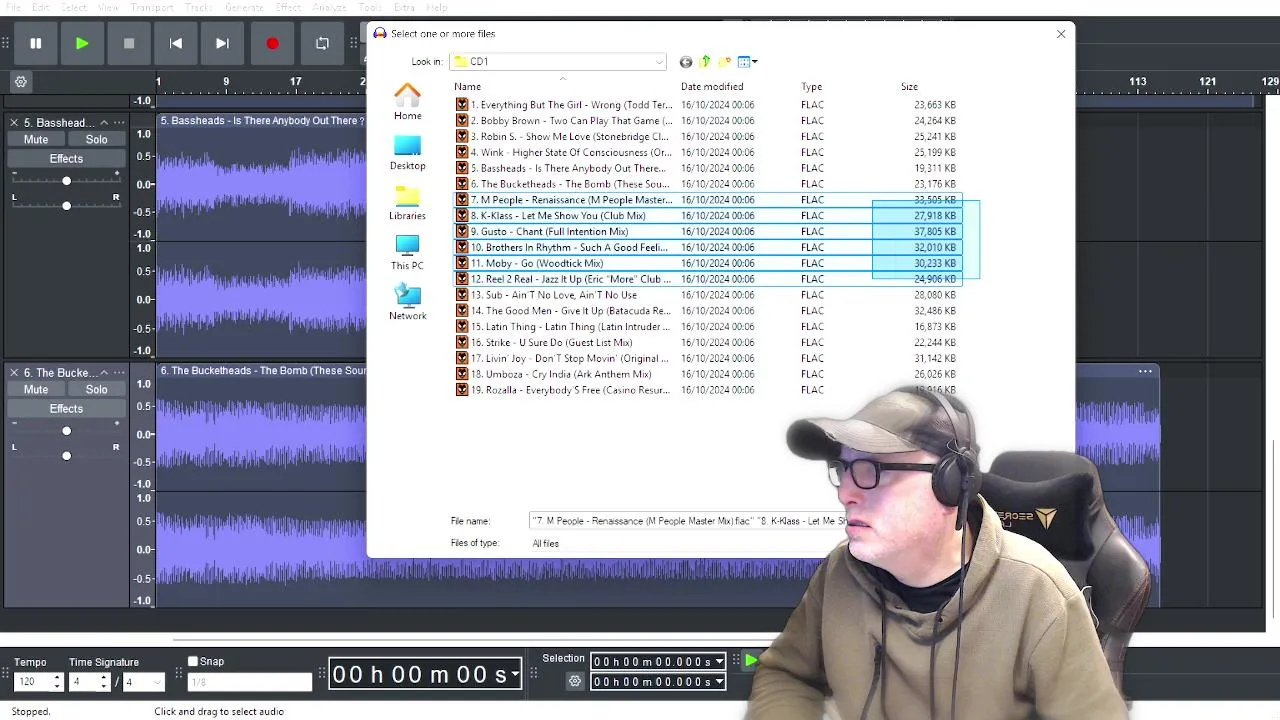This screenshot has width=1280, height=720.
Task: Mute track 5 Bassheads
Action: pos(36,139)
